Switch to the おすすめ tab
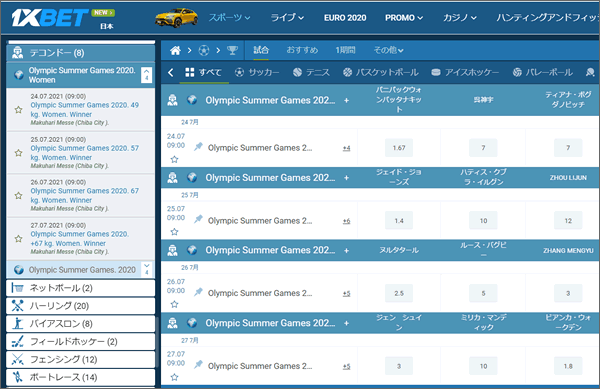 (x=302, y=50)
